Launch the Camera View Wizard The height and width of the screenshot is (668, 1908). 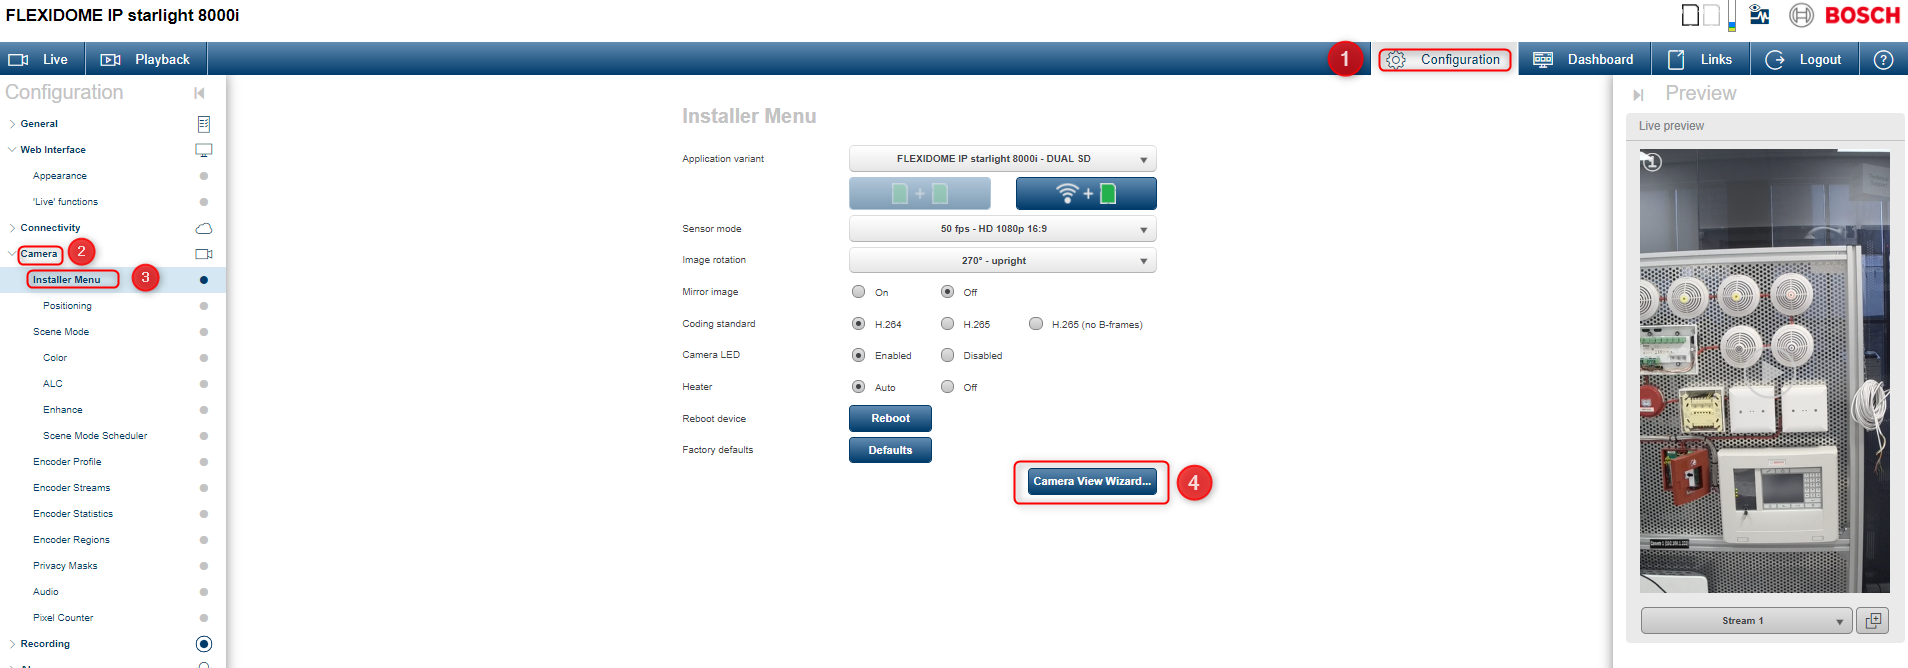pos(1092,481)
